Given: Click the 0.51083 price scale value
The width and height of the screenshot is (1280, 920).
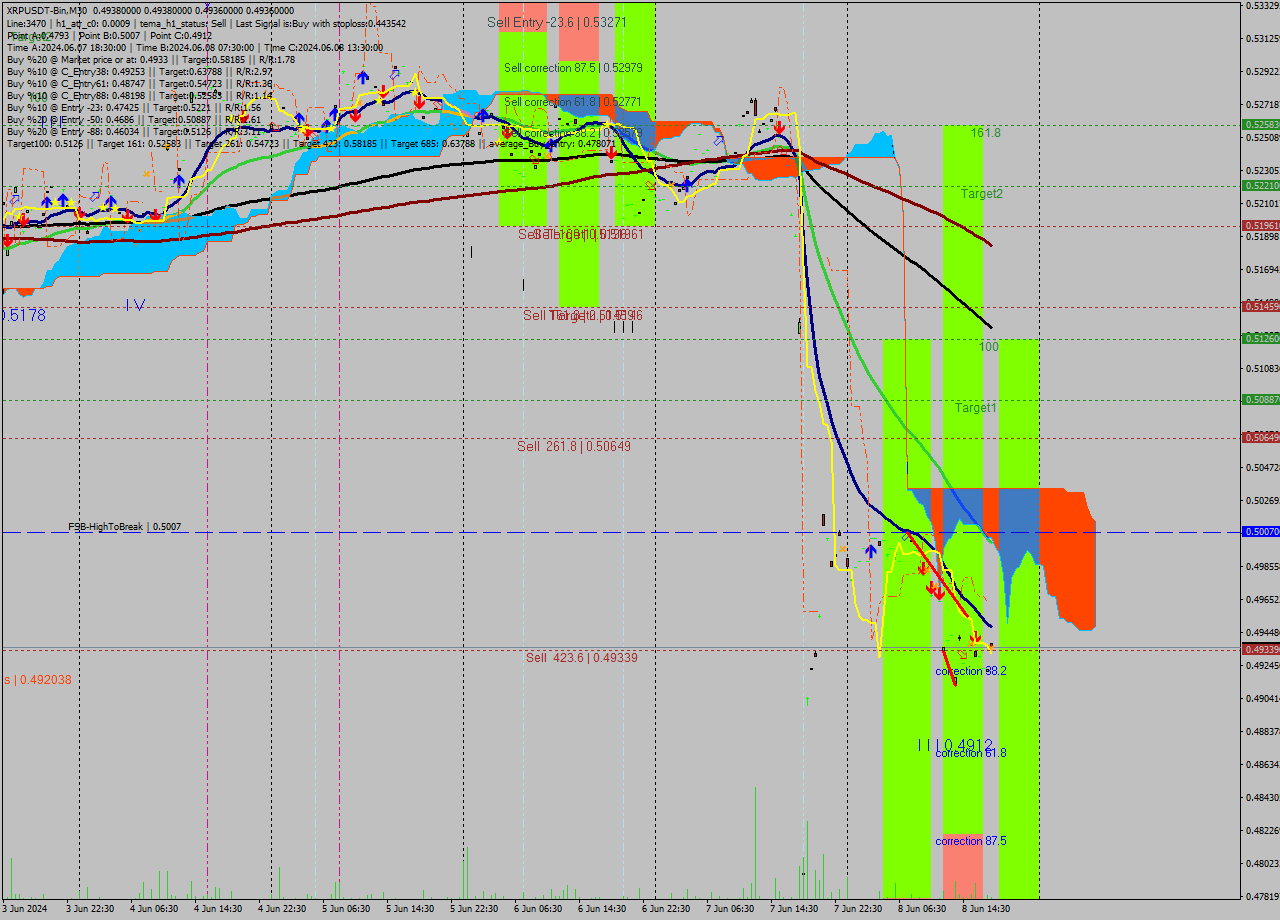Looking at the screenshot, I should point(1263,369).
